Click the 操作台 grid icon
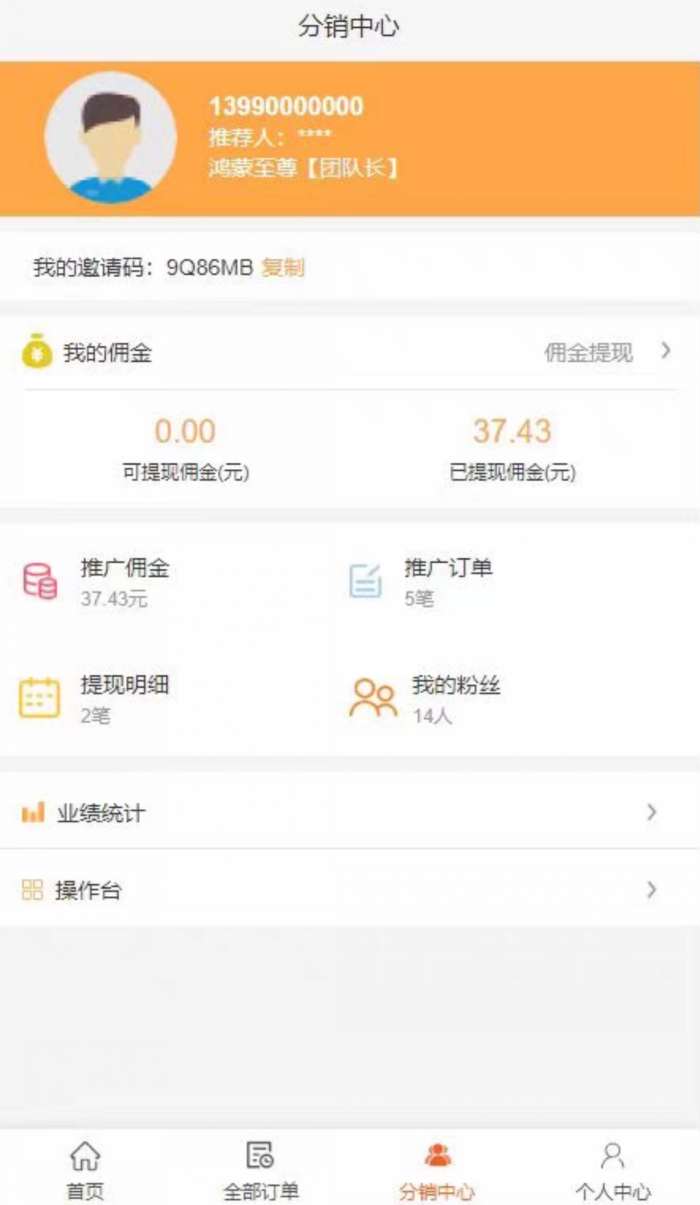This screenshot has height=1205, width=700. coord(33,890)
